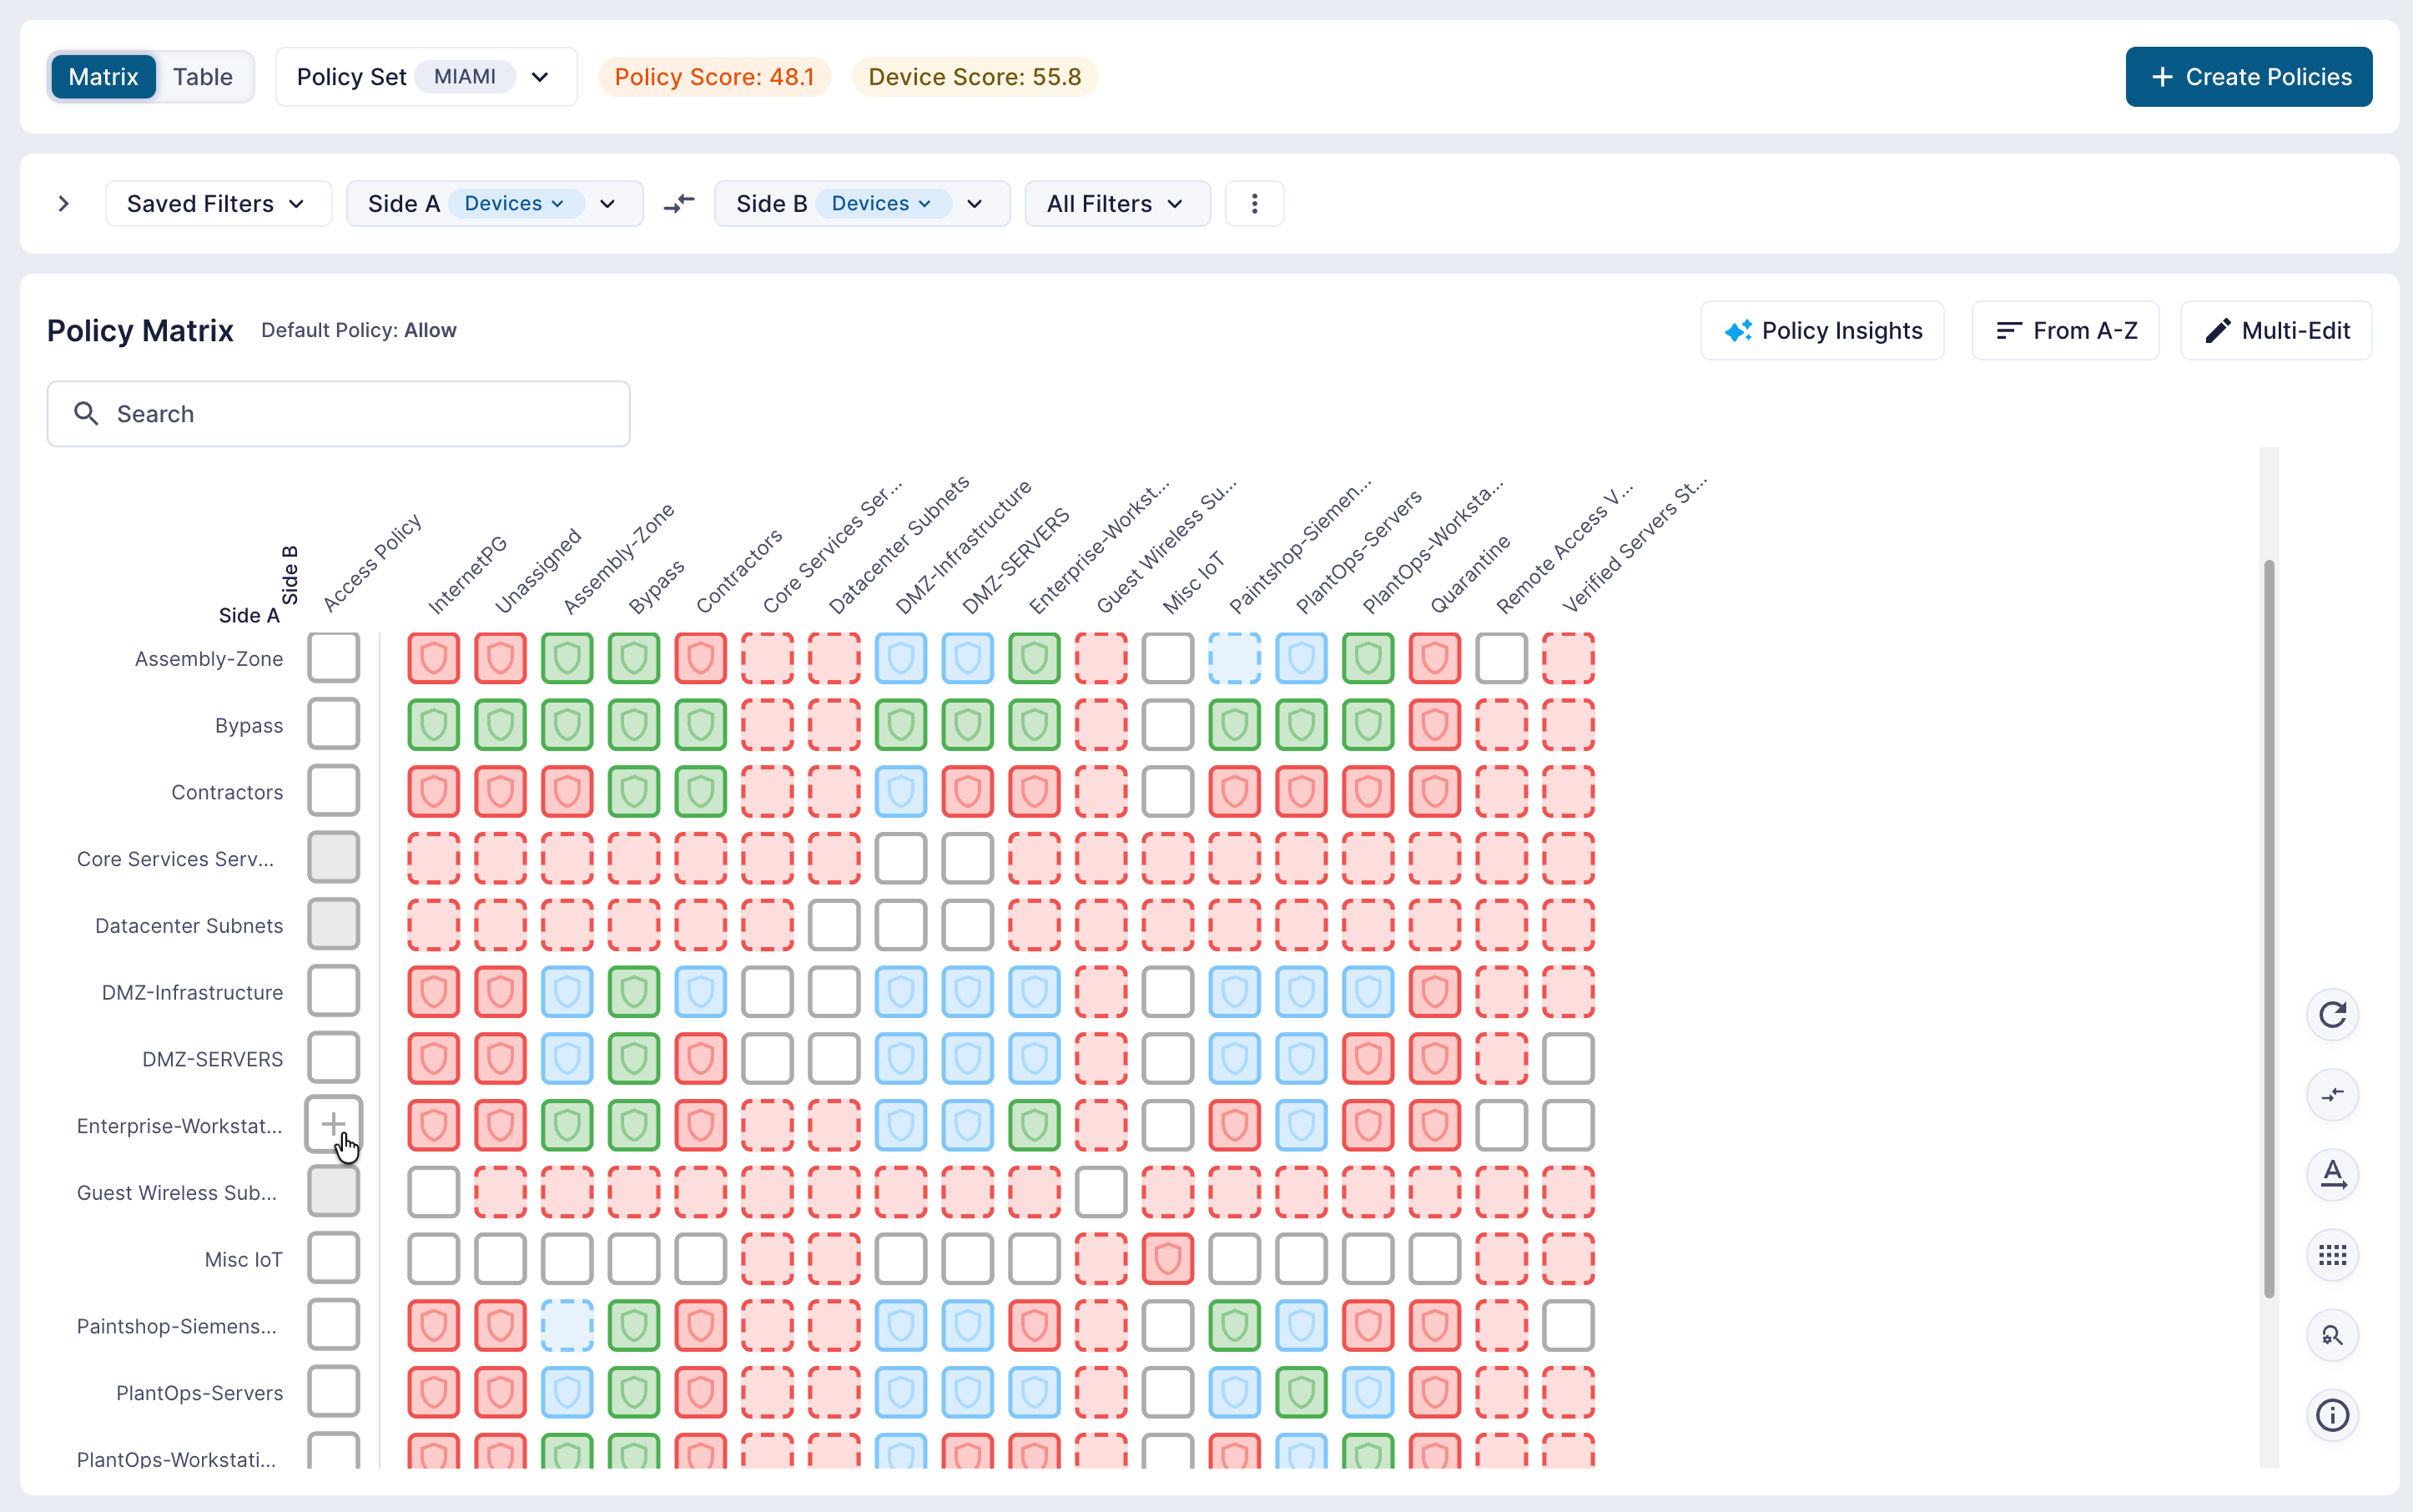Open the info icon in right sidebar
Viewport: 2413px width, 1512px height.
2332,1415
